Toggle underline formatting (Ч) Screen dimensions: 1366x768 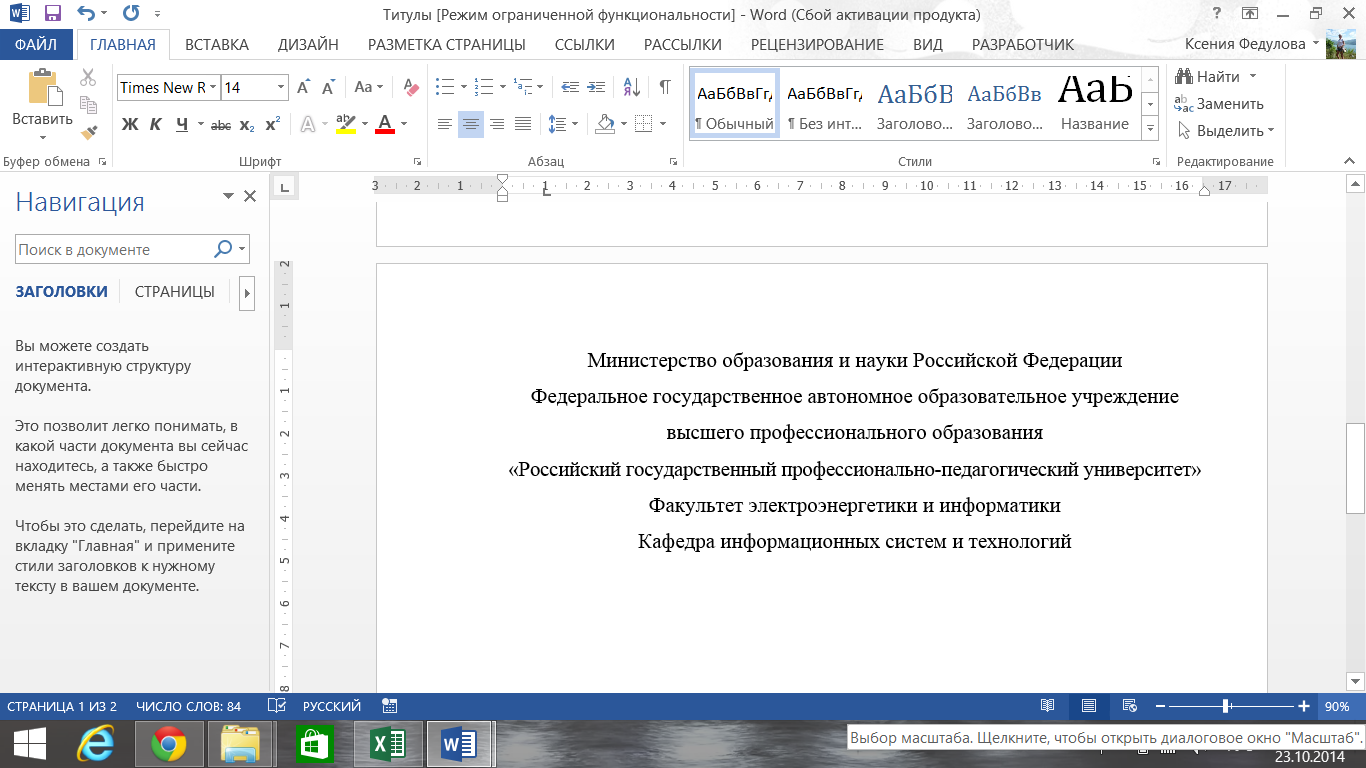(x=182, y=125)
